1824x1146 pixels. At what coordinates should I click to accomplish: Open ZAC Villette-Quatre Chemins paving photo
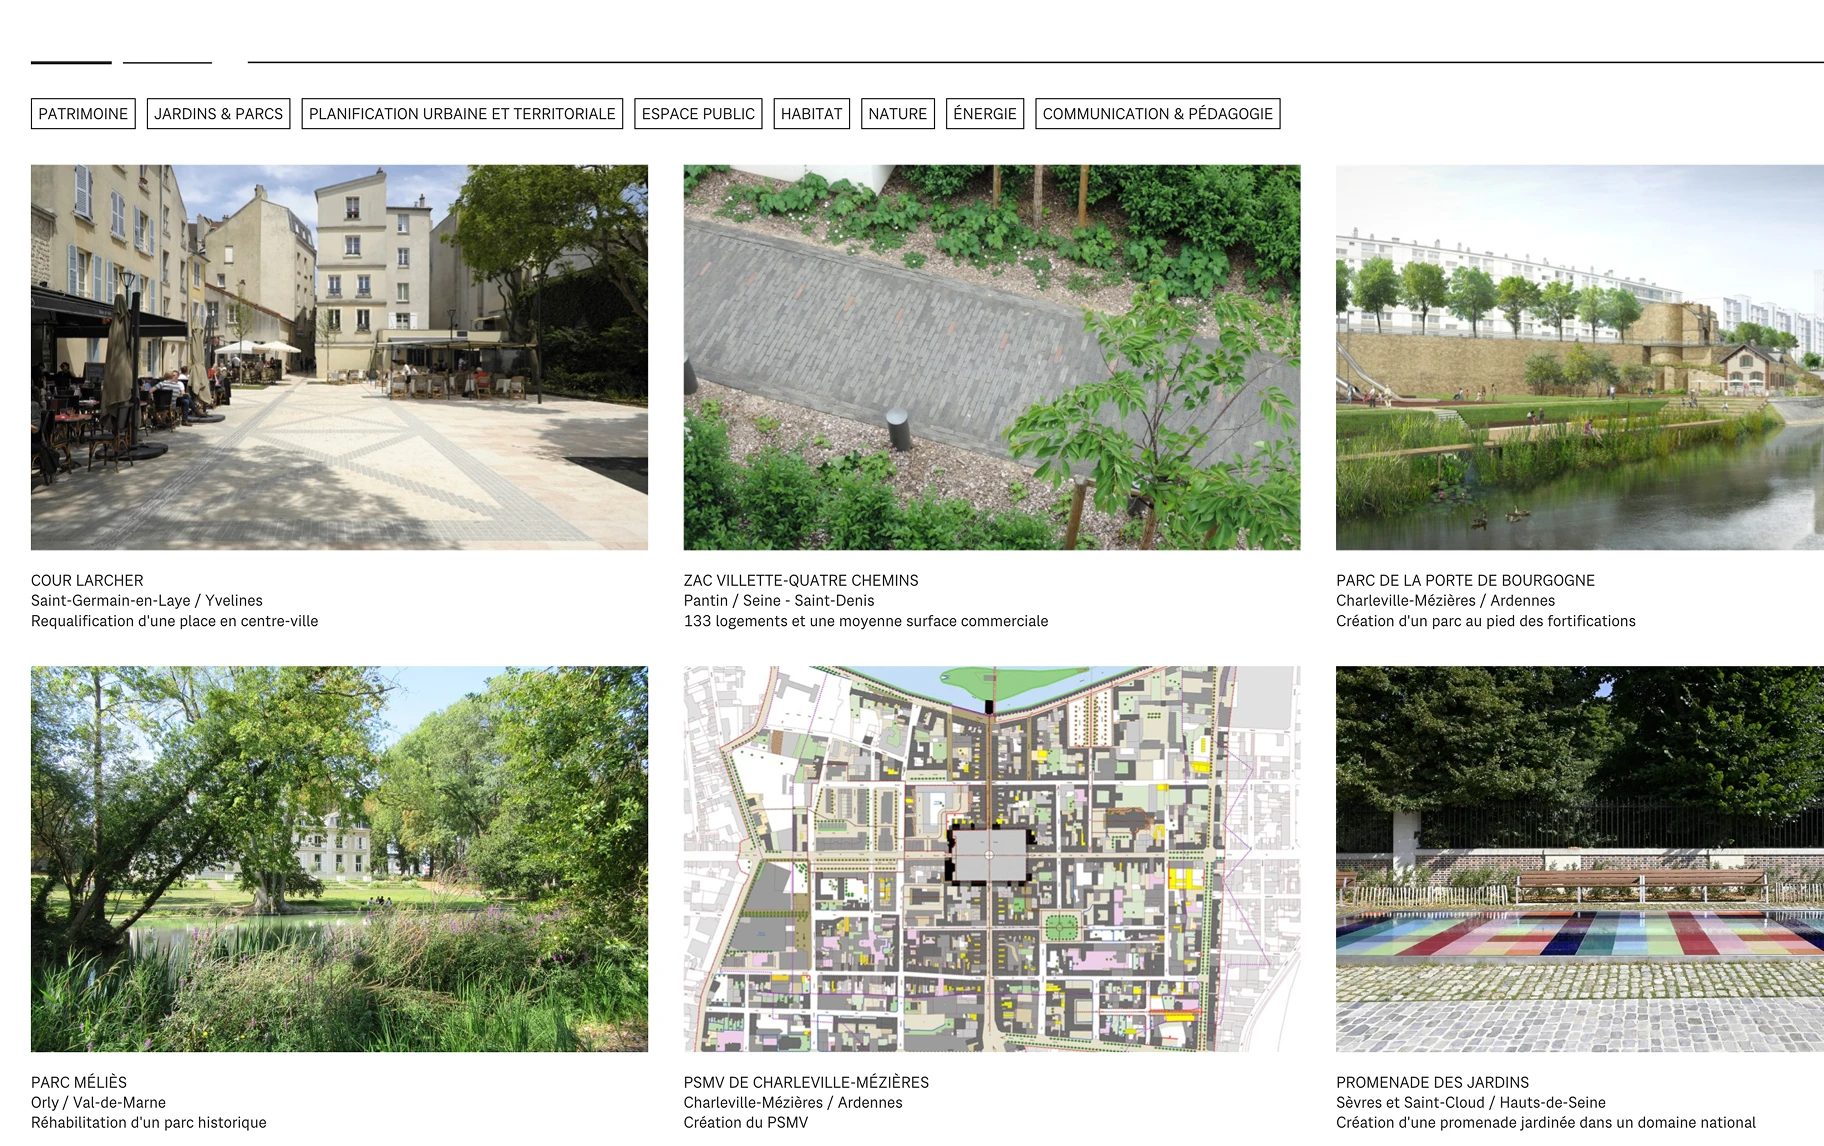992,357
